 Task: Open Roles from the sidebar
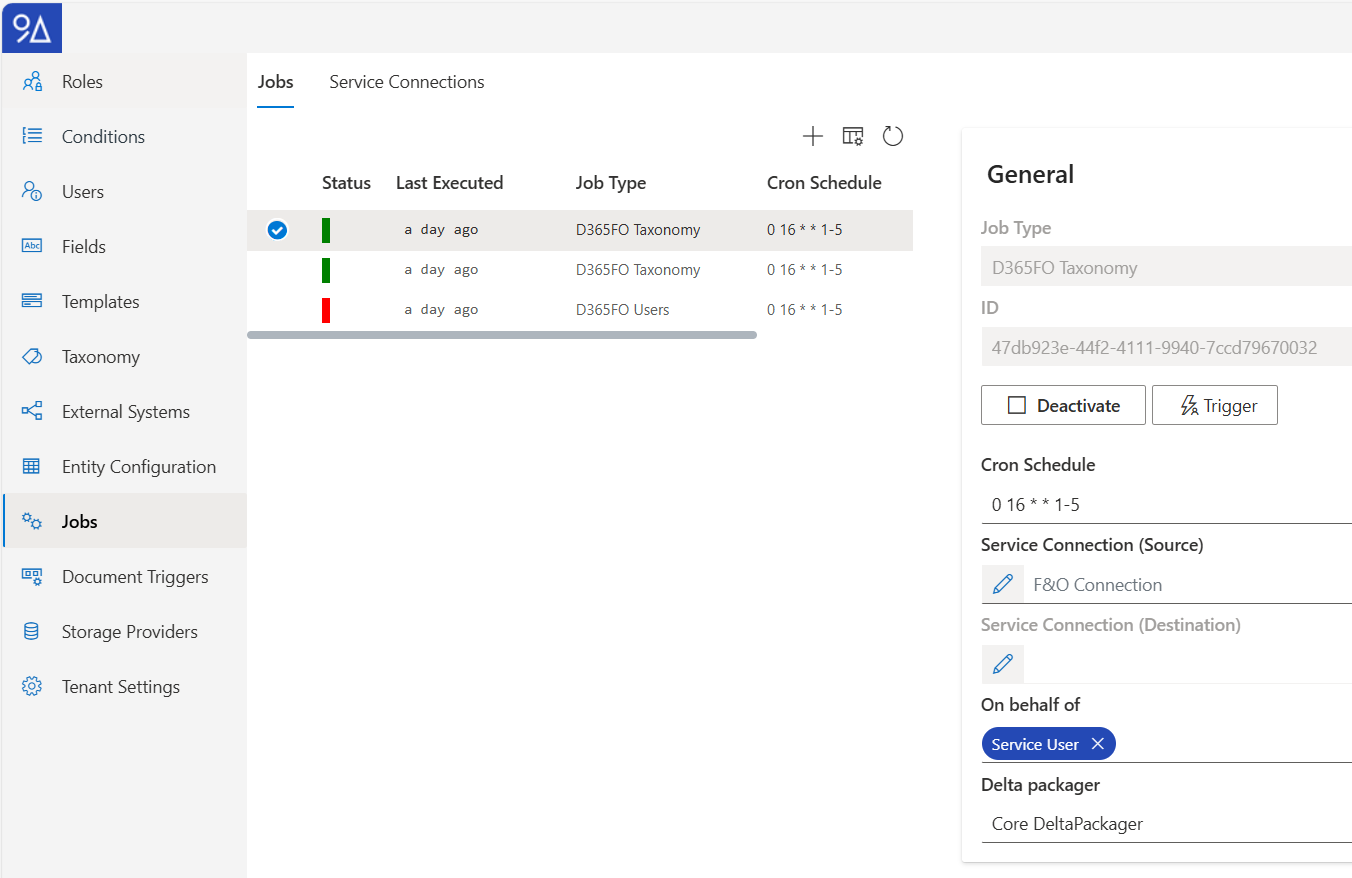tap(82, 82)
